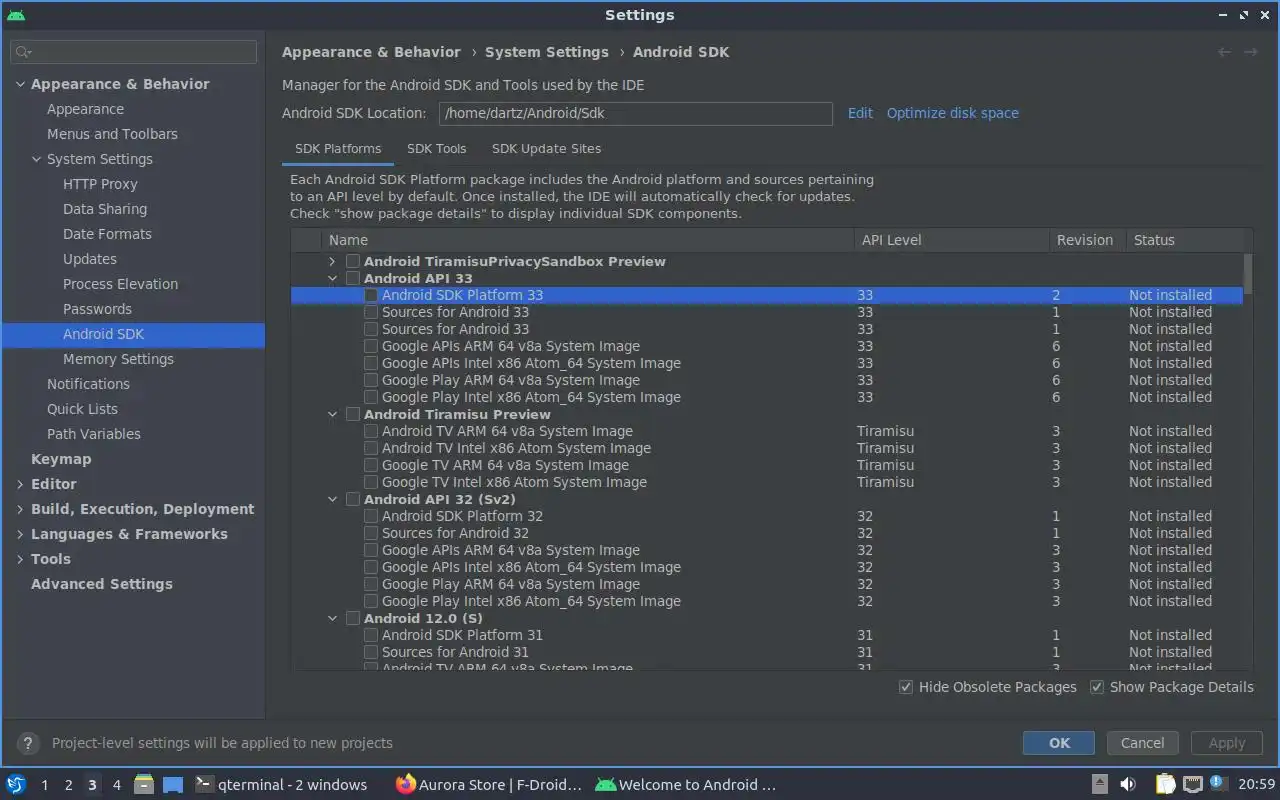Expand the Languages & Frameworks category
Screen dimensions: 1280x800
(20, 534)
